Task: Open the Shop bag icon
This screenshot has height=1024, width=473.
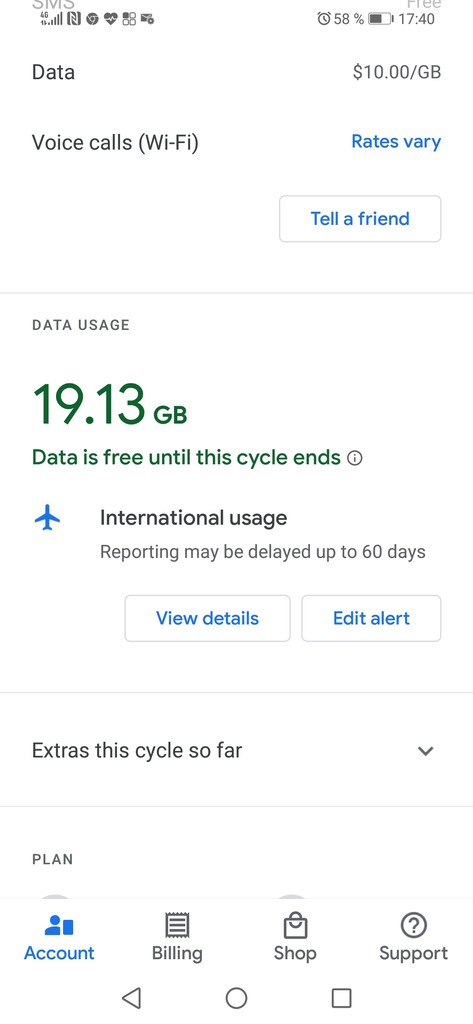Action: tap(295, 926)
